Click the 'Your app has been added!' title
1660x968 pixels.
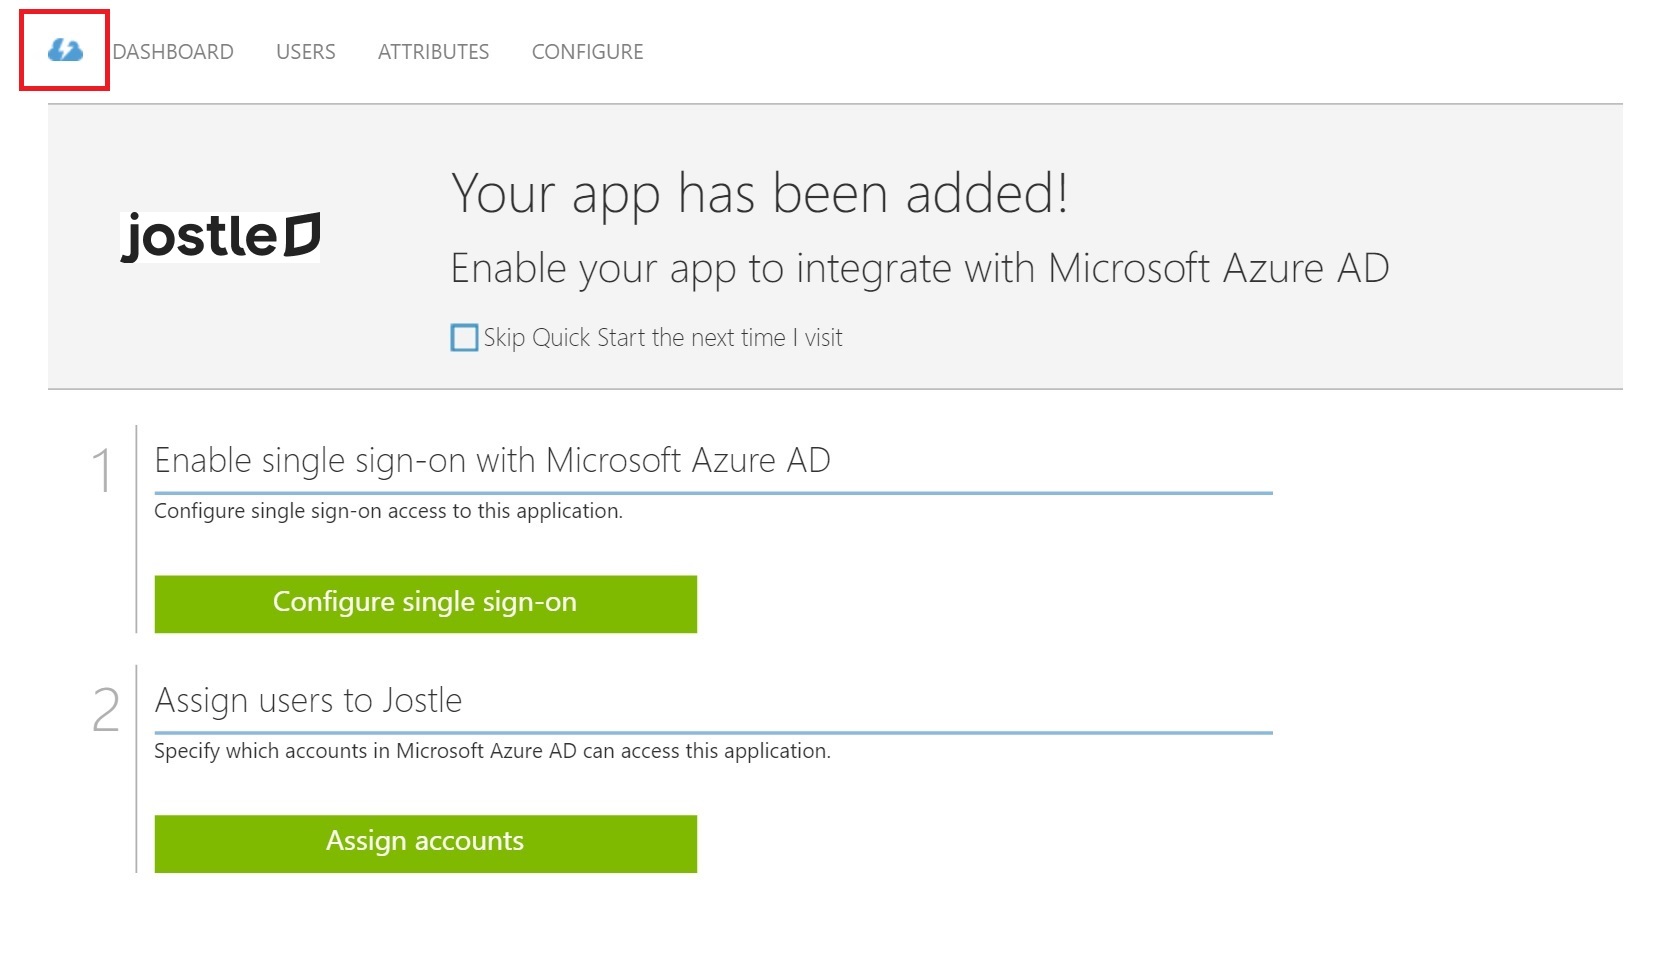759,193
